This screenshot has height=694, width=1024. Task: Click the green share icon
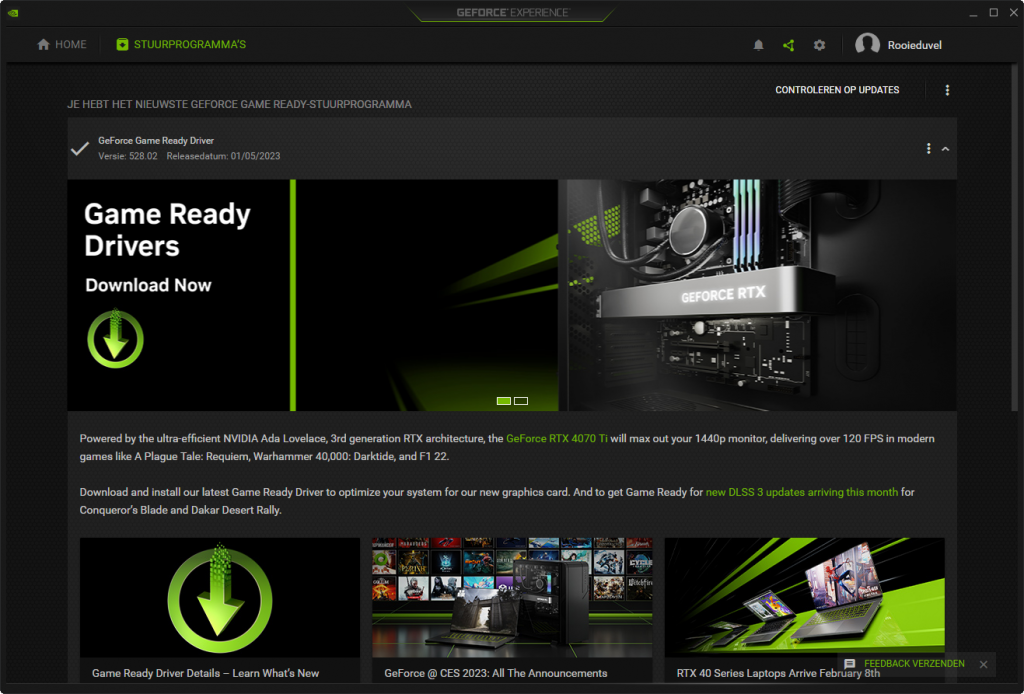click(x=788, y=45)
